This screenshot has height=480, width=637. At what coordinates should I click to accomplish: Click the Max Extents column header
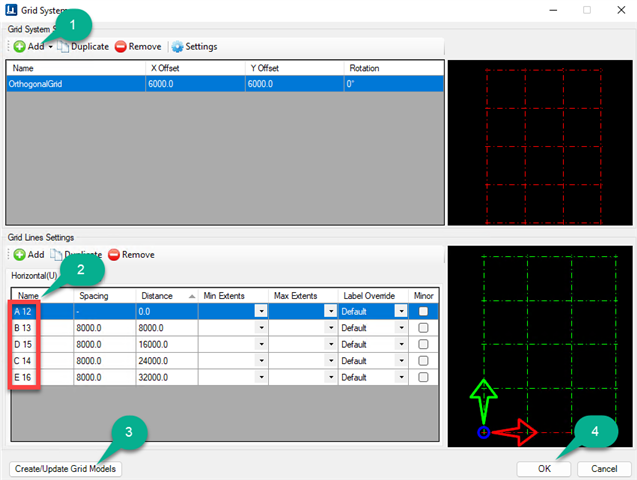click(303, 296)
